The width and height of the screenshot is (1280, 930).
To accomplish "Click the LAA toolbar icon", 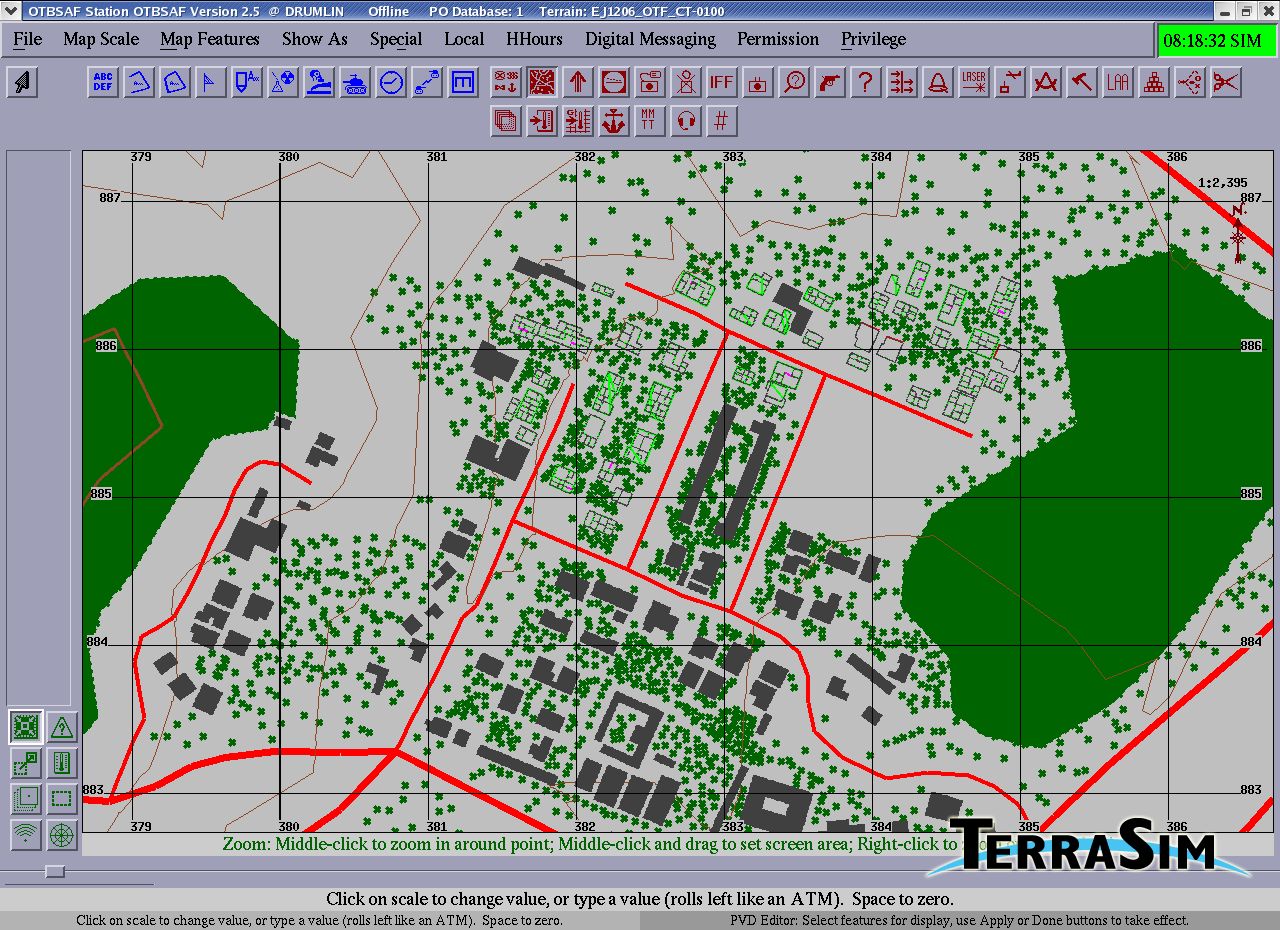I will 1118,82.
